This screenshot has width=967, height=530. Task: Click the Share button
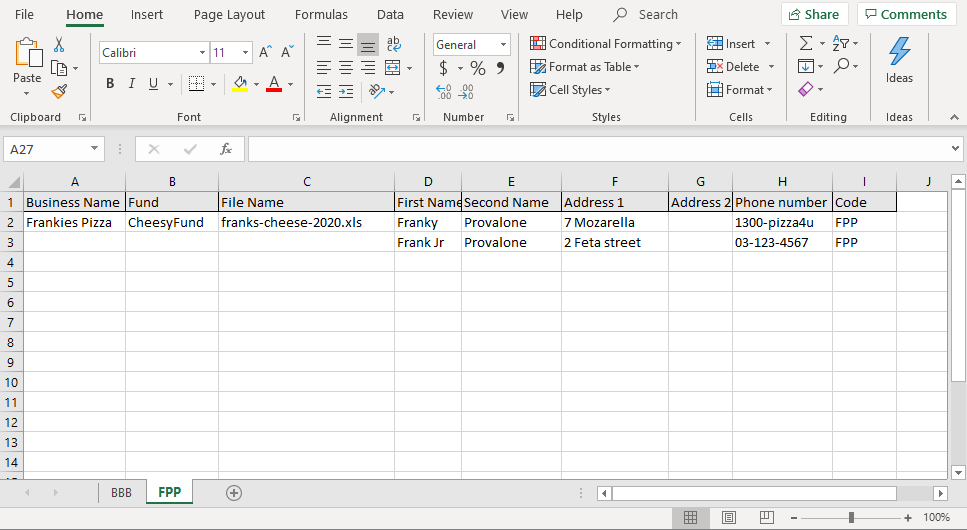pos(814,14)
